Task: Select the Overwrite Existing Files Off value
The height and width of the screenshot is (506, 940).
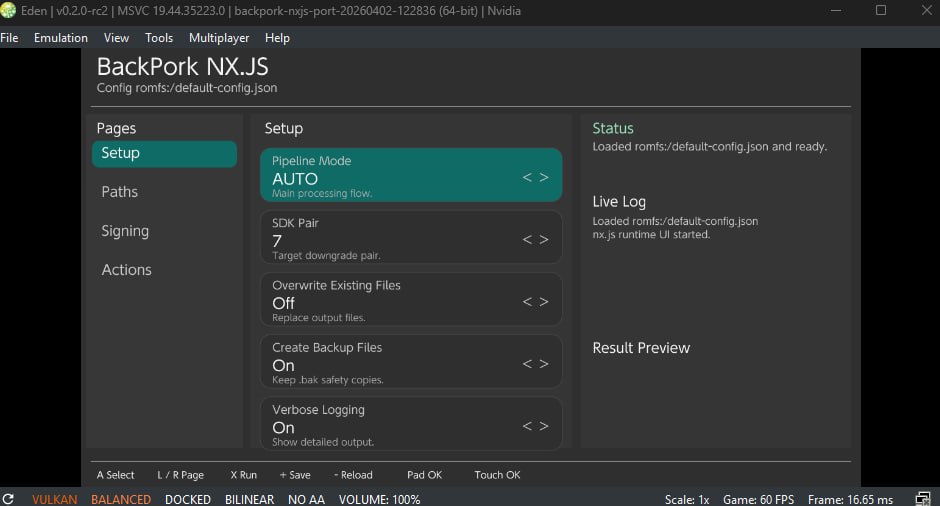Action: [x=284, y=303]
